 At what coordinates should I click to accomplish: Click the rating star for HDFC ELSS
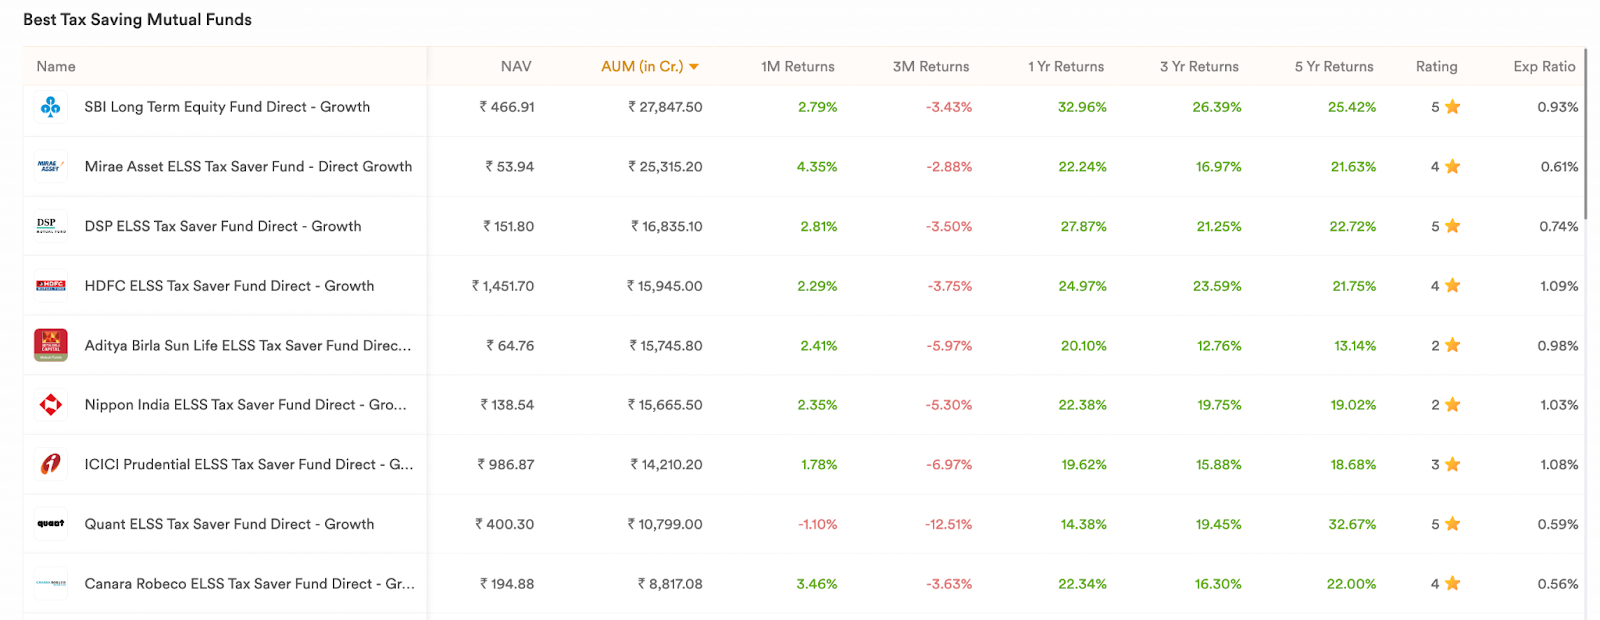pyautogui.click(x=1453, y=286)
